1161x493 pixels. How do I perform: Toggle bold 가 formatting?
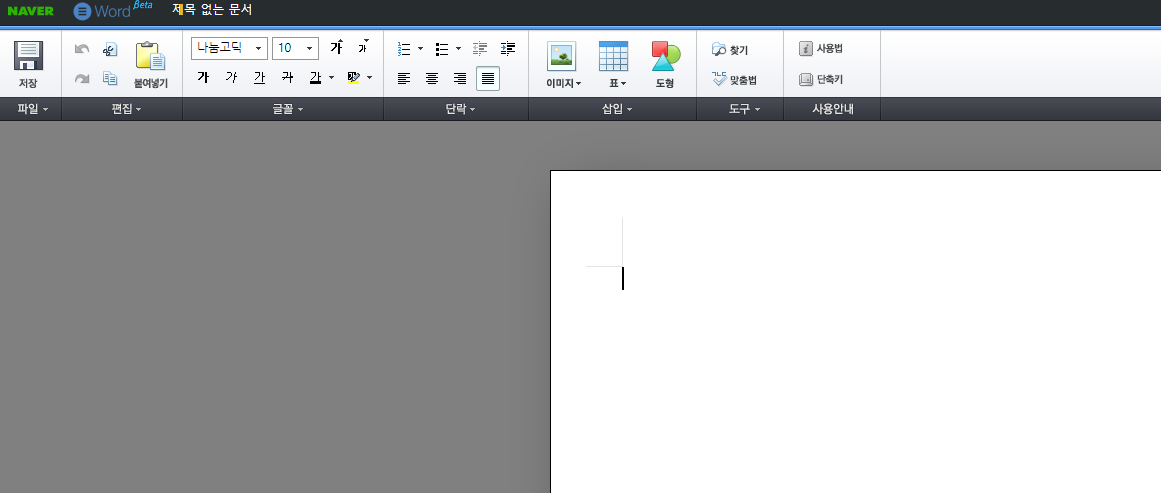coord(203,77)
